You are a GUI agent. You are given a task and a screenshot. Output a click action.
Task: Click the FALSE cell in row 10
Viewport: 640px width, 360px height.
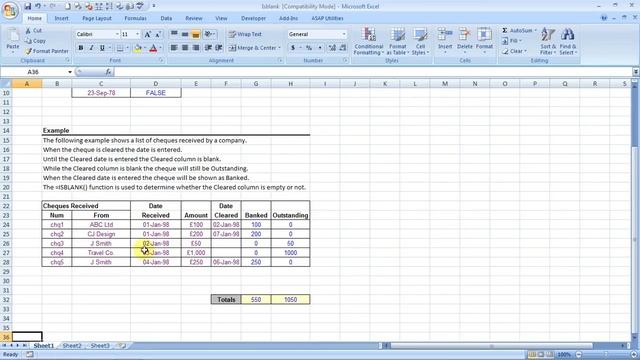pyautogui.click(x=156, y=93)
